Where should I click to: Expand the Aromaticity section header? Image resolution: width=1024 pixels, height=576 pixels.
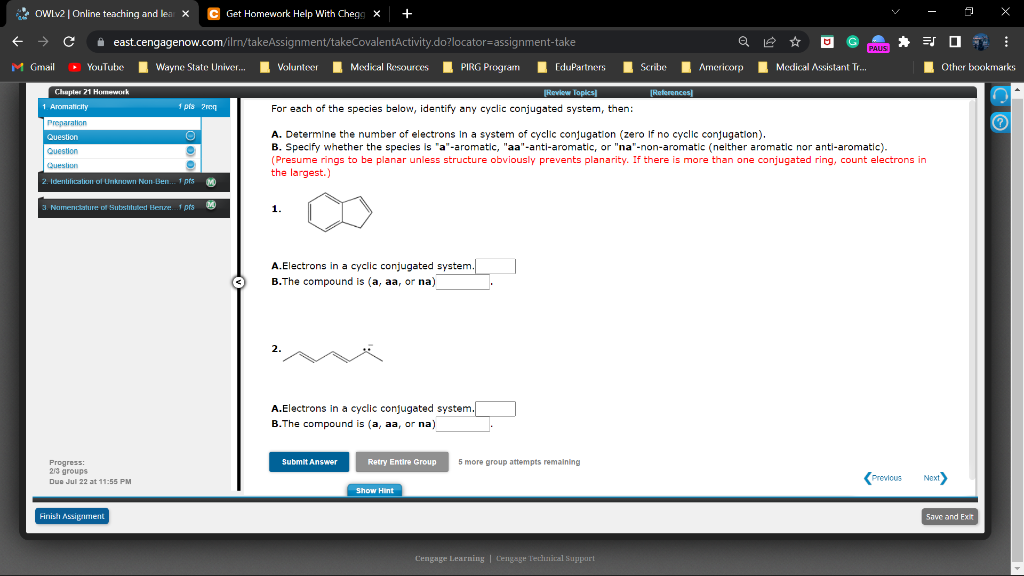coord(134,106)
